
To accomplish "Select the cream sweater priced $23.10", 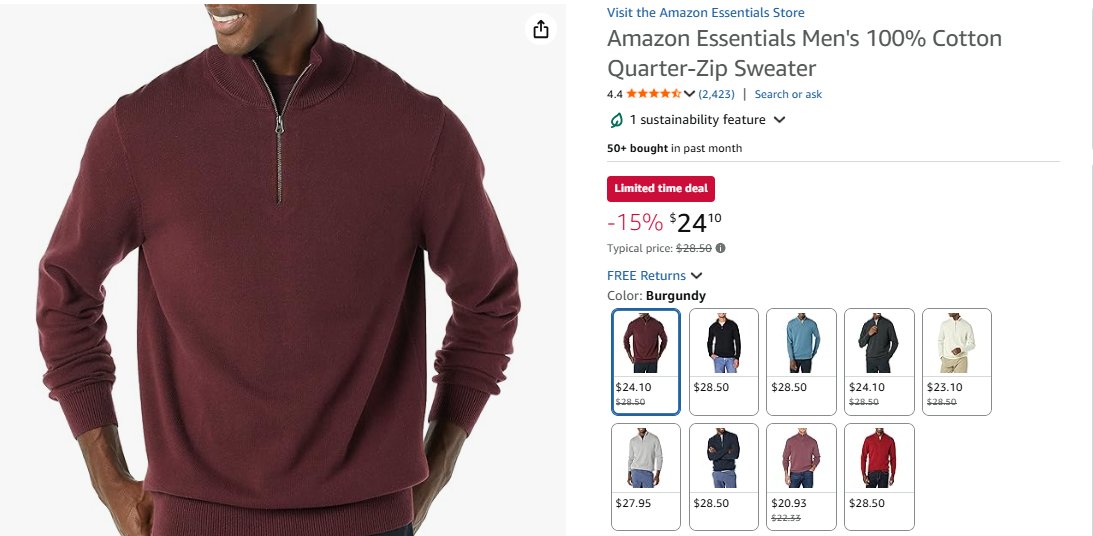I will click(956, 361).
